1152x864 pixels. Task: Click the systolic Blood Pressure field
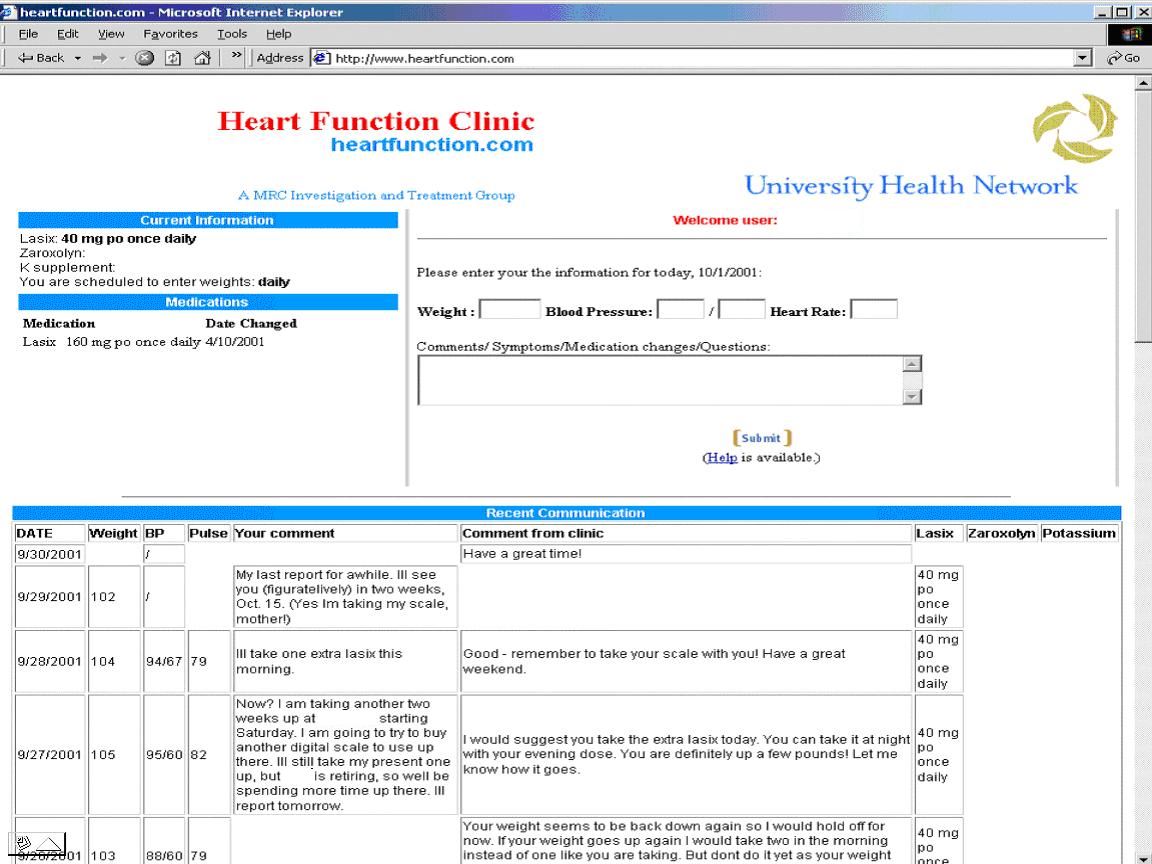coord(680,310)
